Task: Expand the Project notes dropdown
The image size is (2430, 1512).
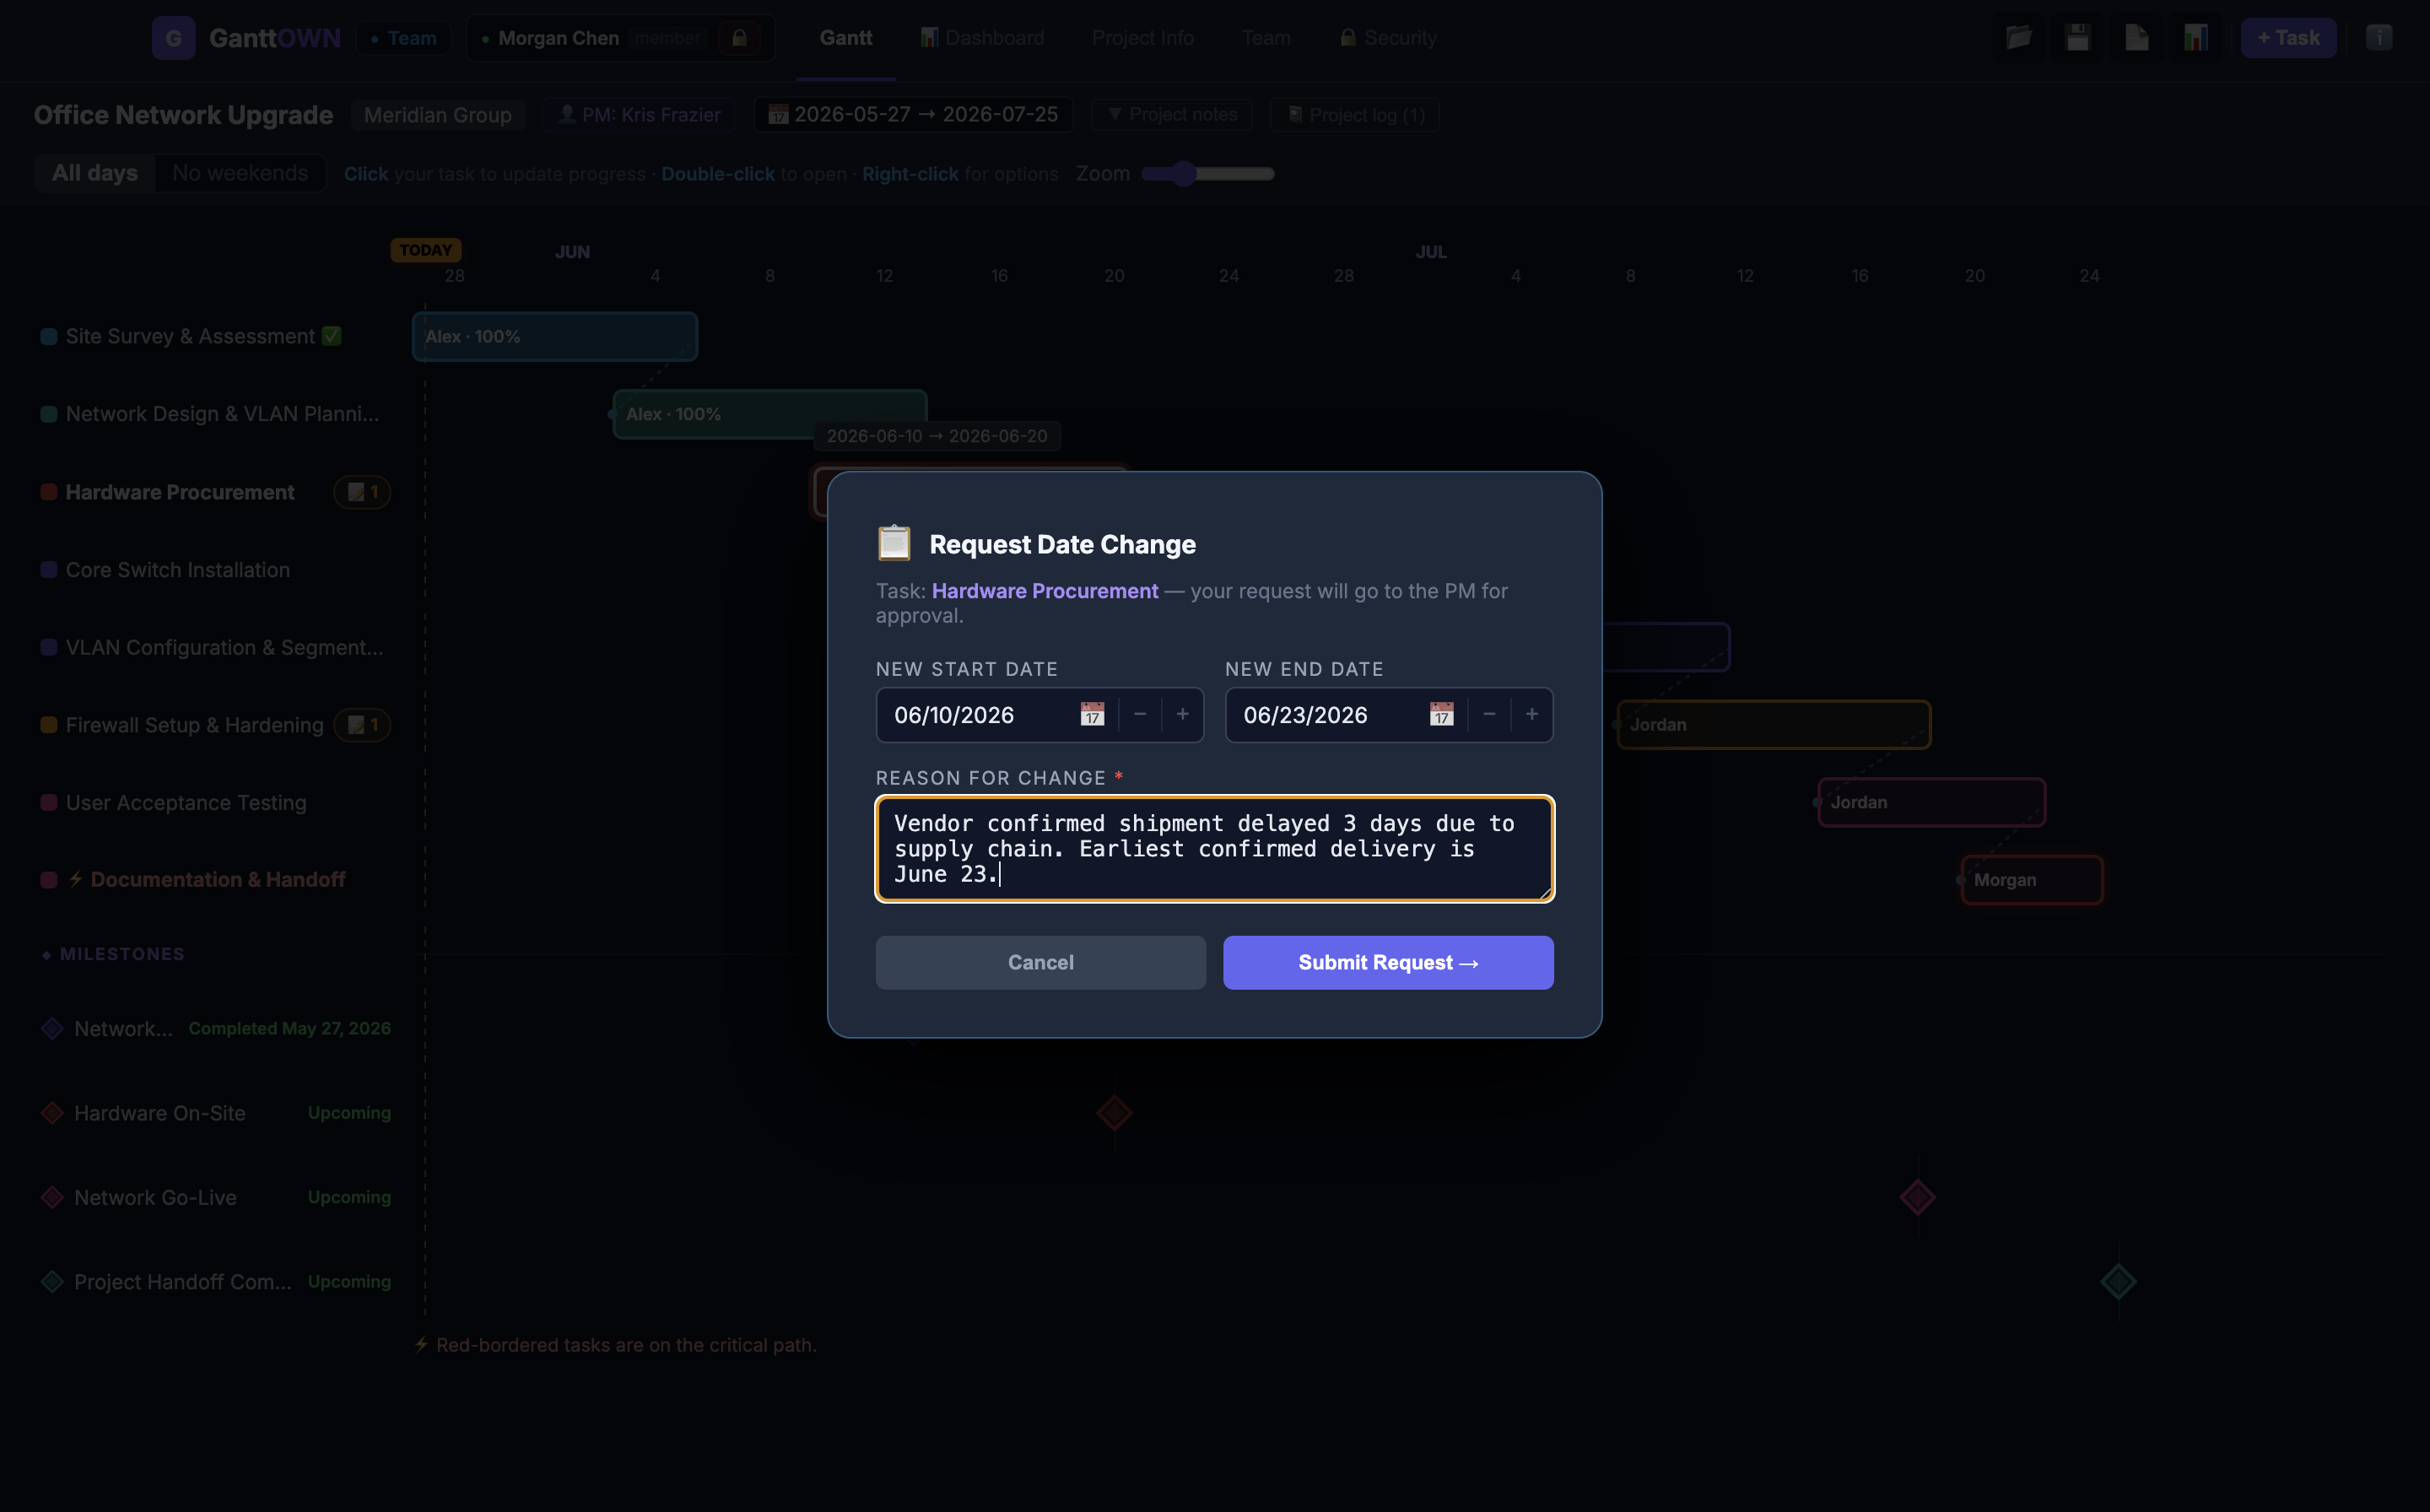Action: click(x=1172, y=115)
